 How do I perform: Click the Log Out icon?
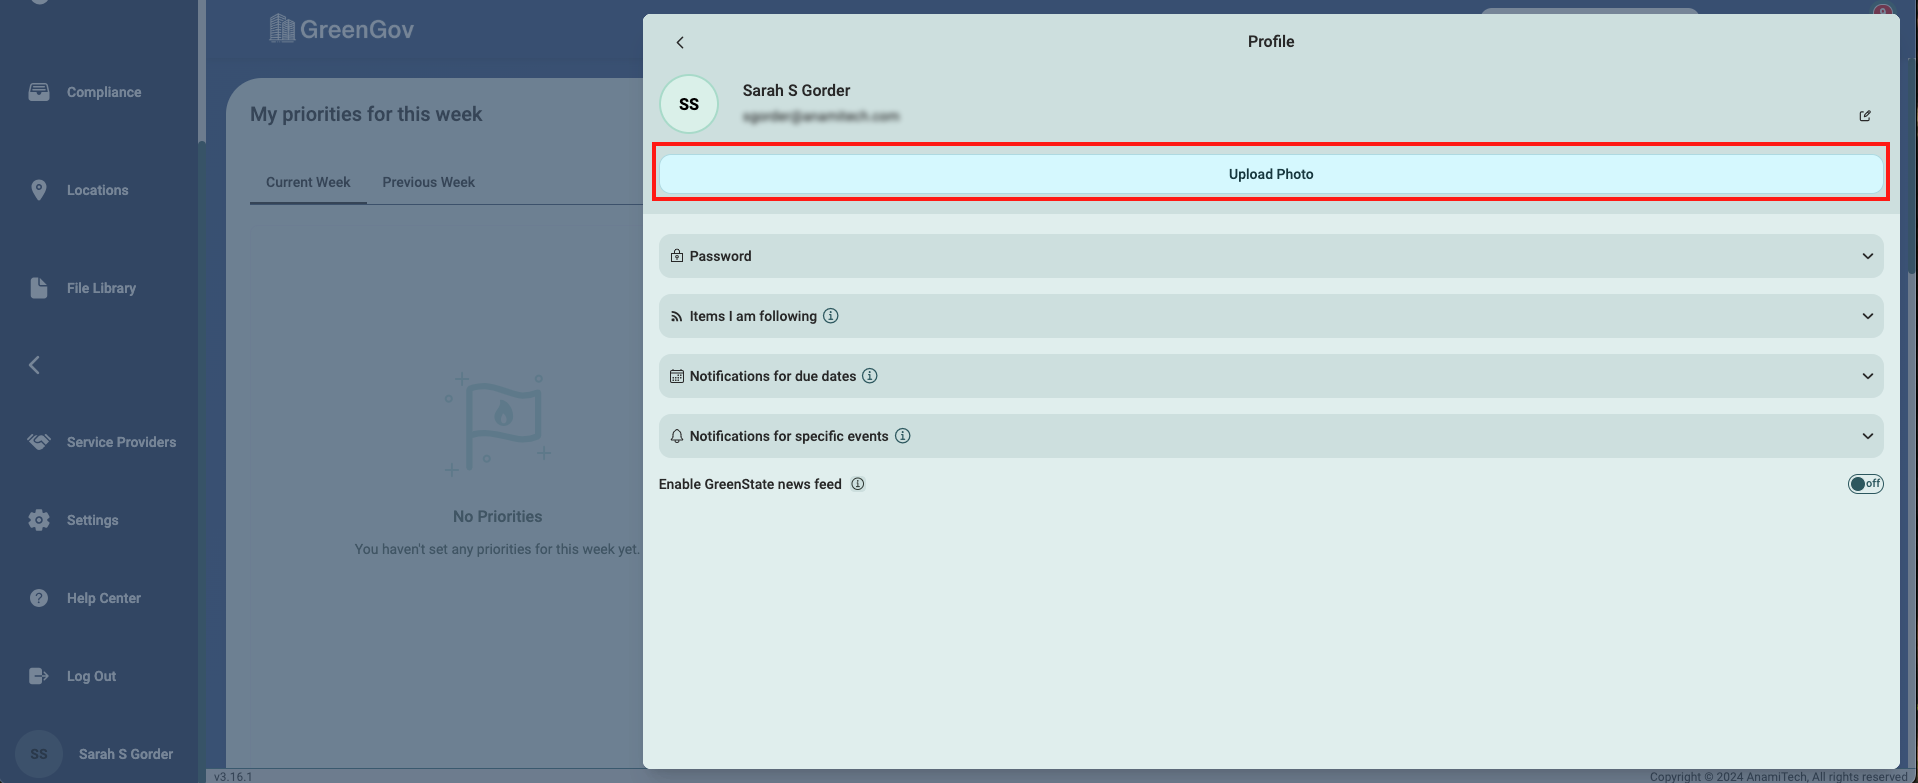point(39,676)
